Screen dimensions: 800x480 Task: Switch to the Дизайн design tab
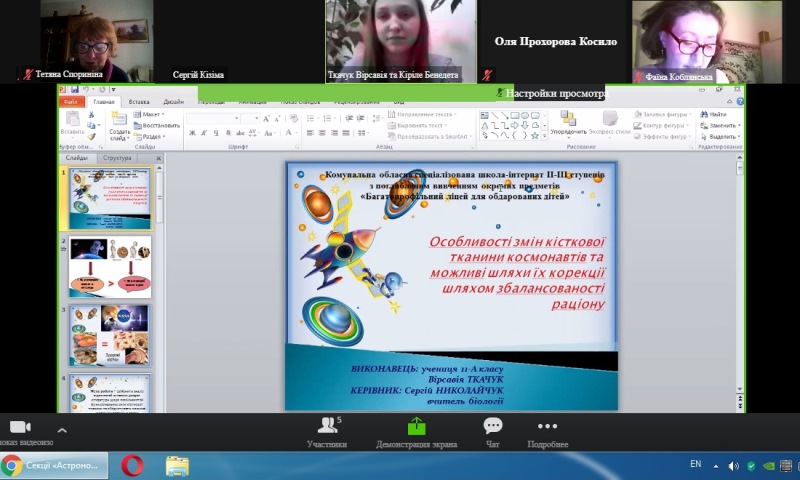[x=173, y=102]
